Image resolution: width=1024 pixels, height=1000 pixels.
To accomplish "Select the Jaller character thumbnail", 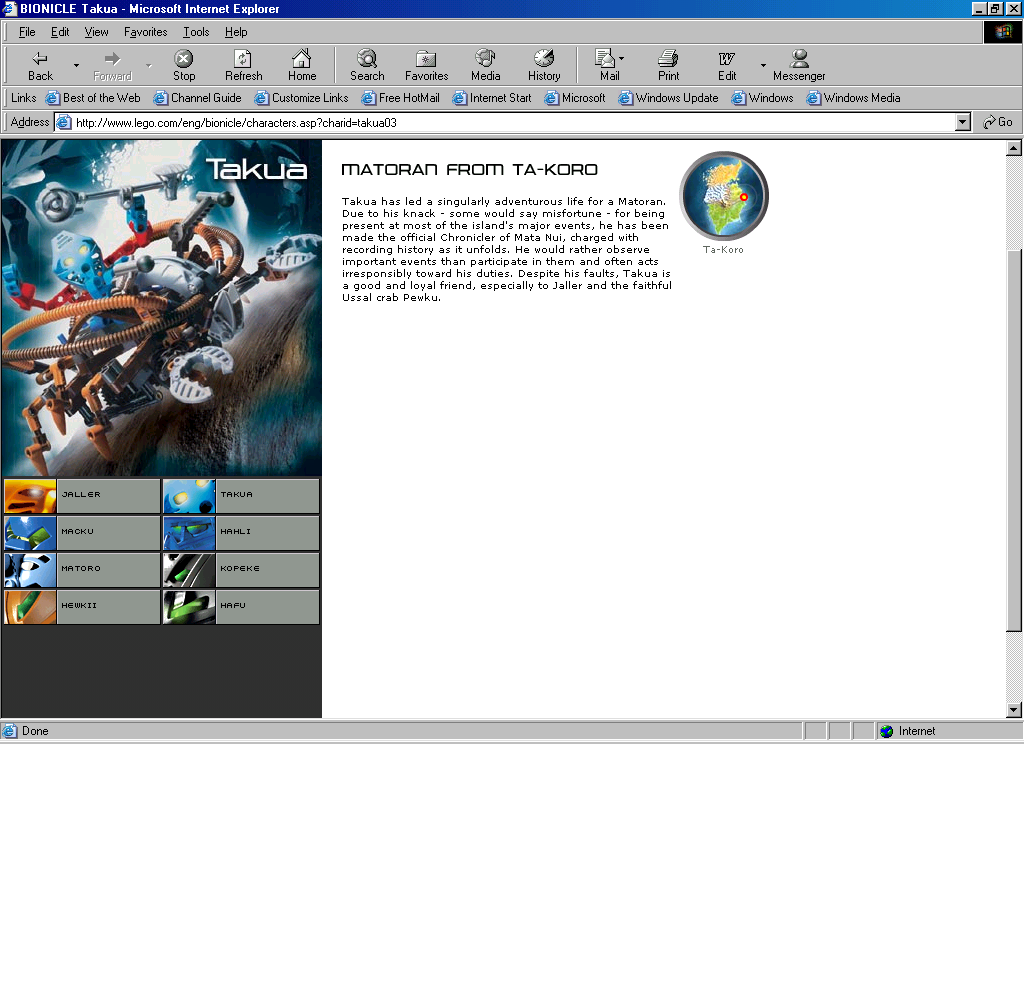I will pos(31,496).
